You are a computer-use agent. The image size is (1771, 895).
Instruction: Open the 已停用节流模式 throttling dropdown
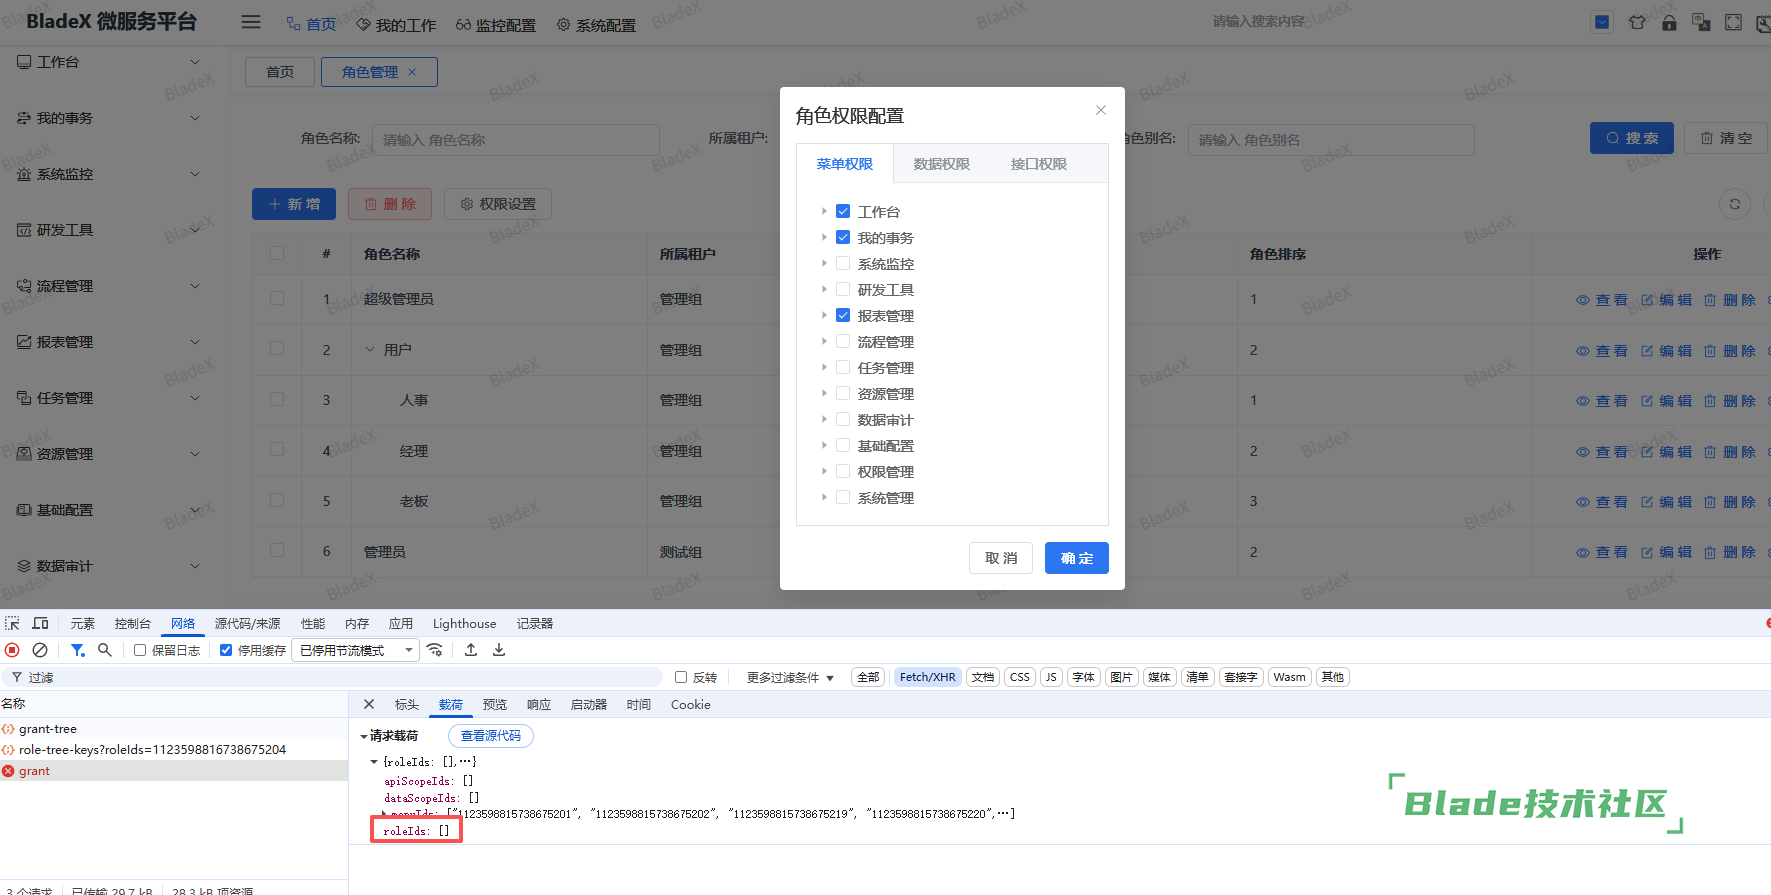(x=356, y=650)
